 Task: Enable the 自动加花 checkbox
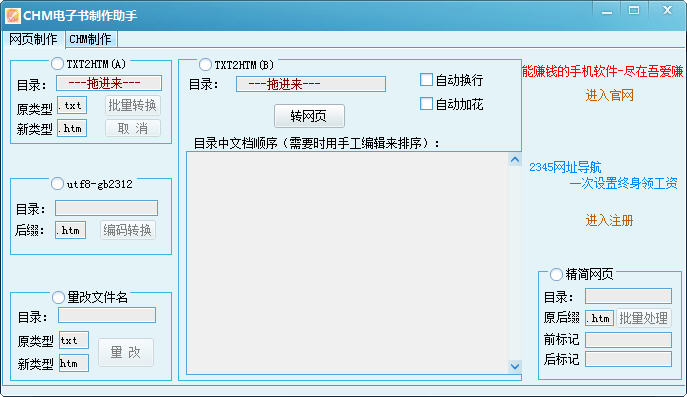click(x=426, y=104)
